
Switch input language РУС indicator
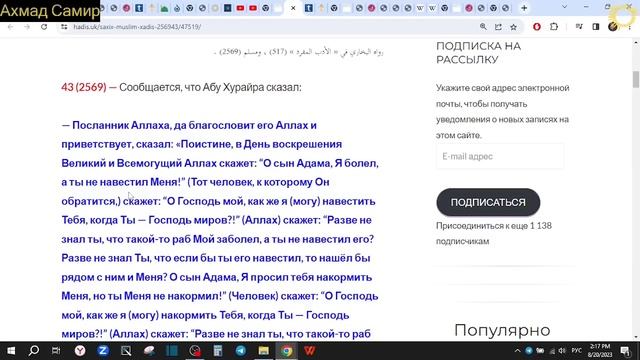[x=576, y=351]
